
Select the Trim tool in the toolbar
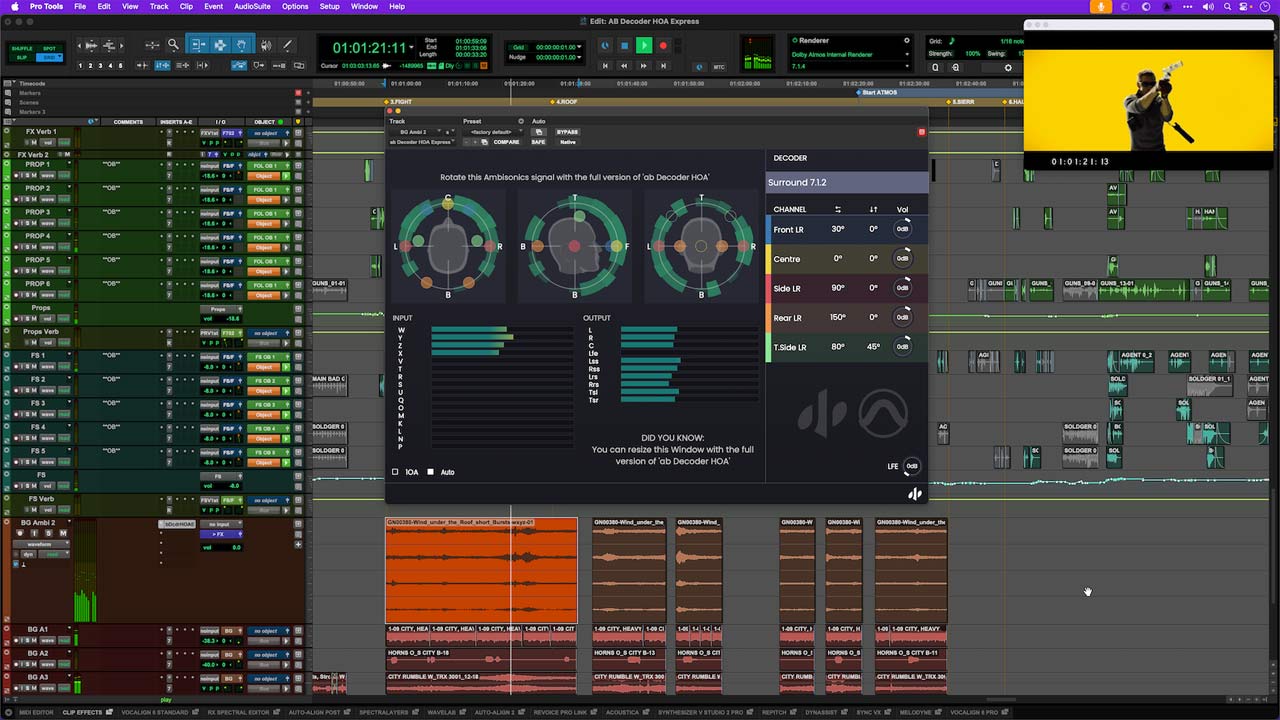tap(198, 43)
